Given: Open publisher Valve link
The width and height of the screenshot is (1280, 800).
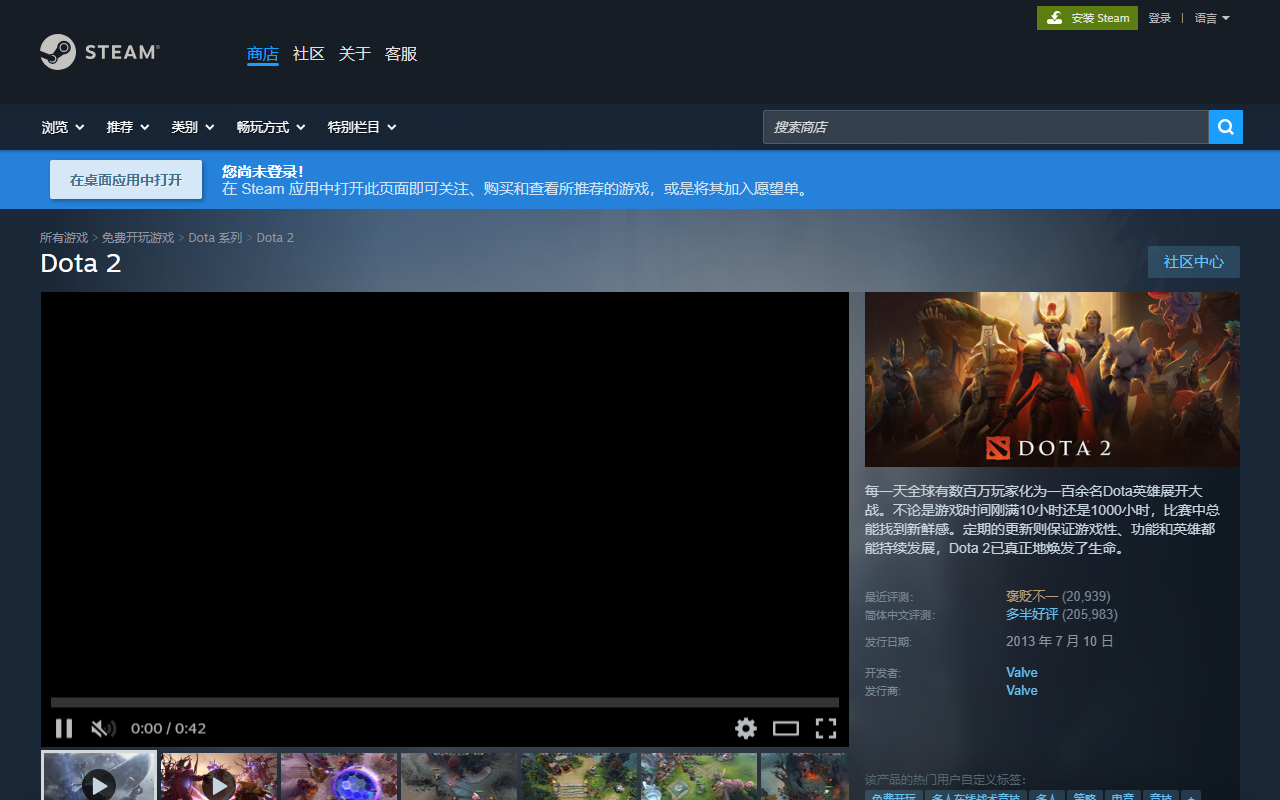Looking at the screenshot, I should [1022, 690].
